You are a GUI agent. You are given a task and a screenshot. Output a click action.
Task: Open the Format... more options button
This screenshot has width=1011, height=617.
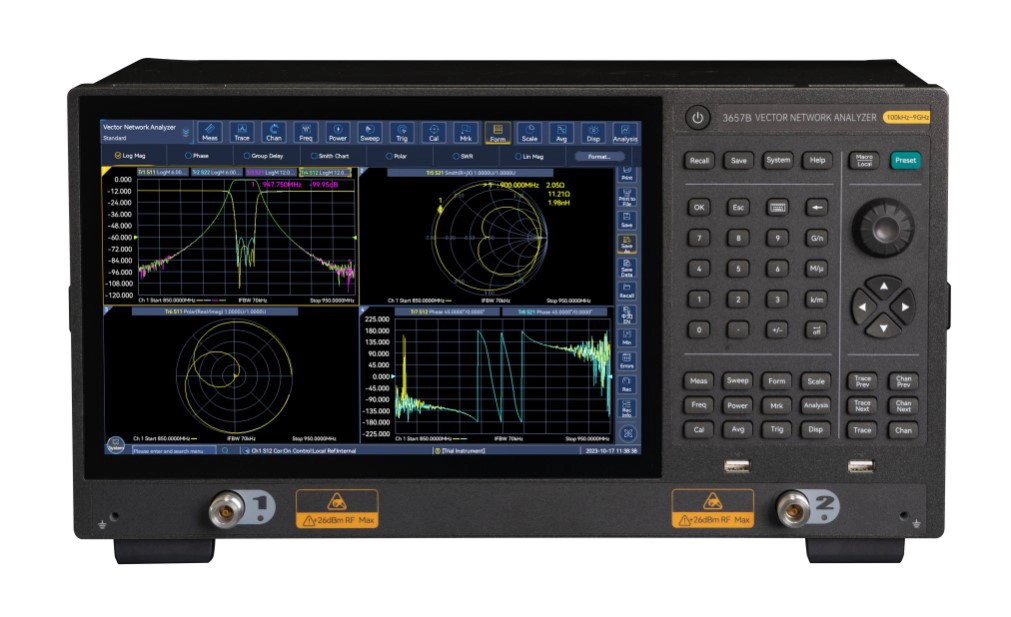[599, 156]
